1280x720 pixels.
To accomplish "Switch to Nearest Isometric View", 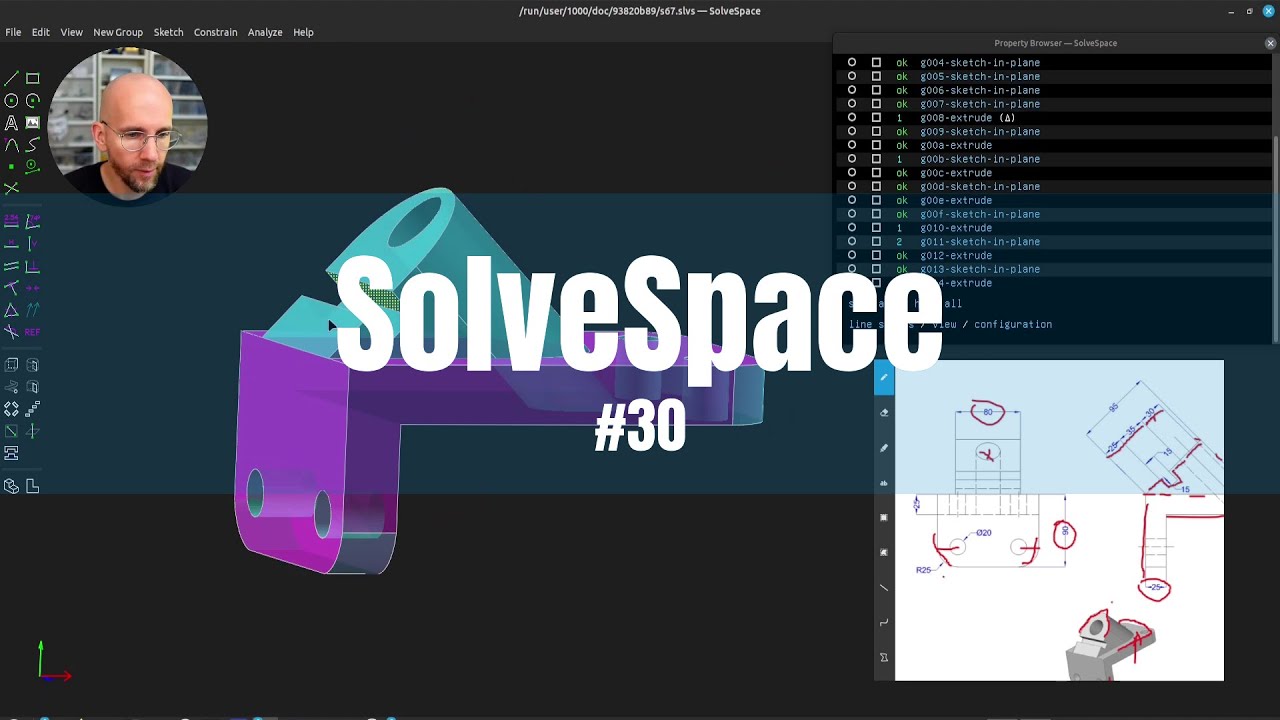I will 11,486.
